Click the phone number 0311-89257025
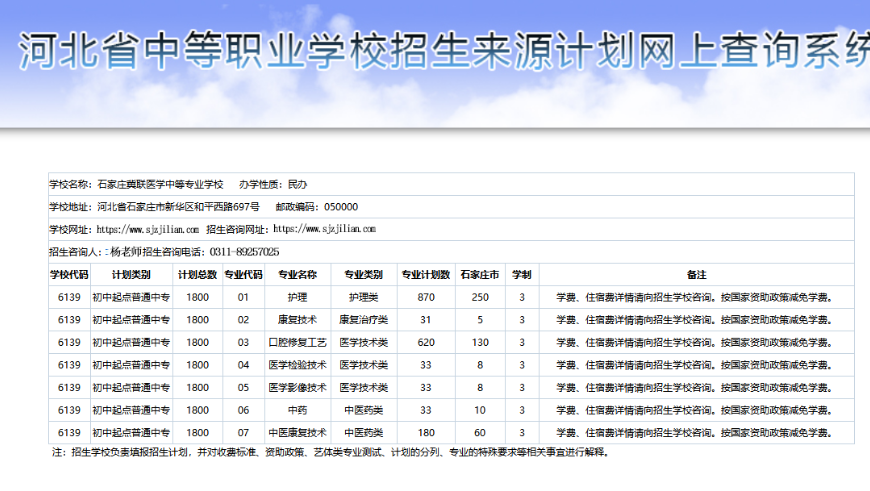The image size is (870, 491). [244, 252]
